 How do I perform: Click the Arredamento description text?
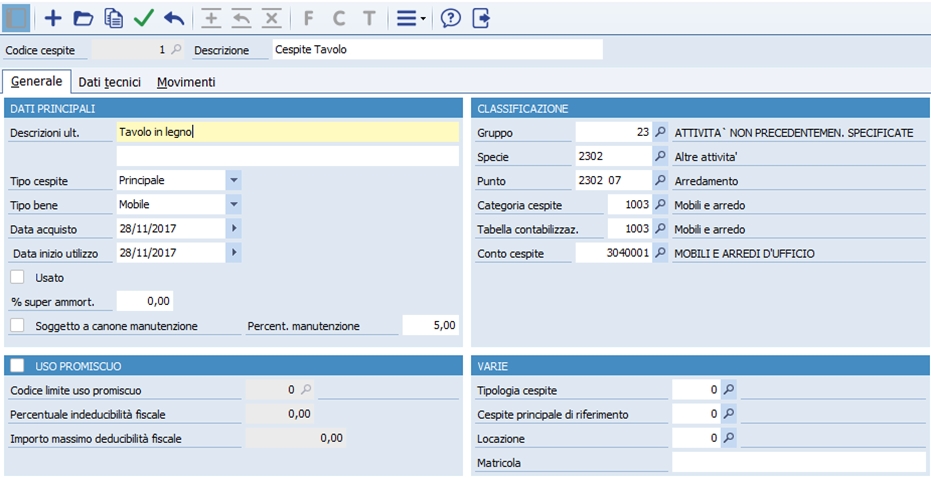click(706, 181)
